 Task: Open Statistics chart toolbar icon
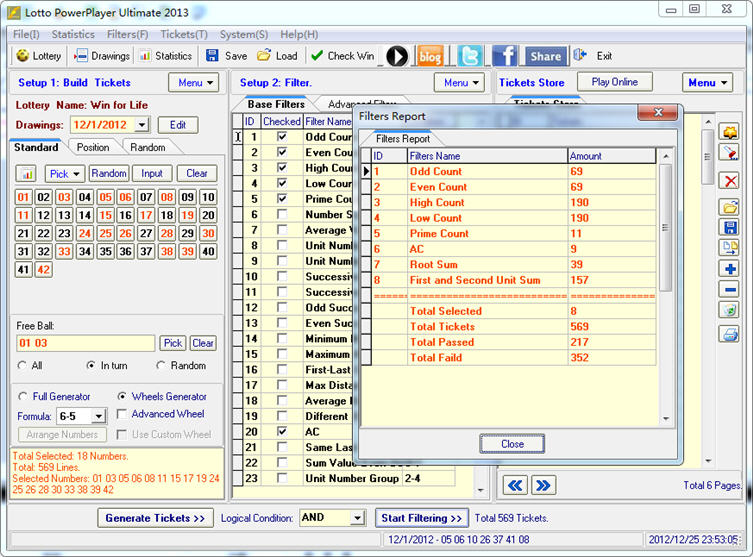tap(145, 56)
